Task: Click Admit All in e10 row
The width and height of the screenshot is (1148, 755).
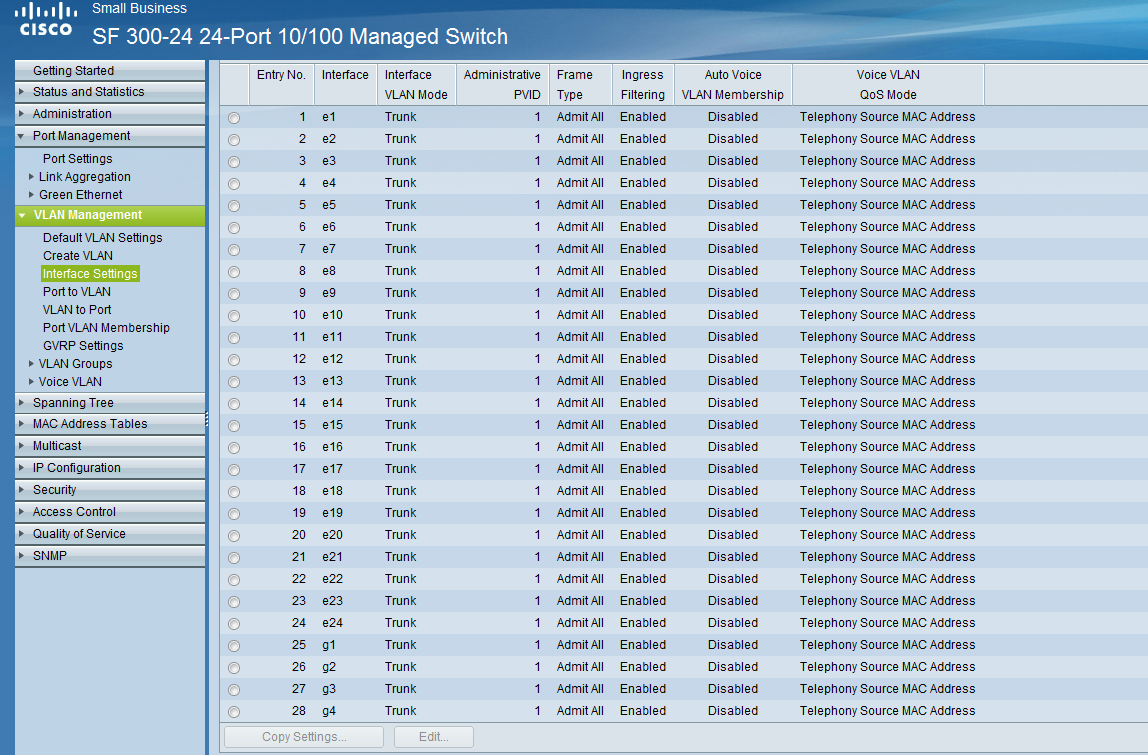Action: [580, 315]
